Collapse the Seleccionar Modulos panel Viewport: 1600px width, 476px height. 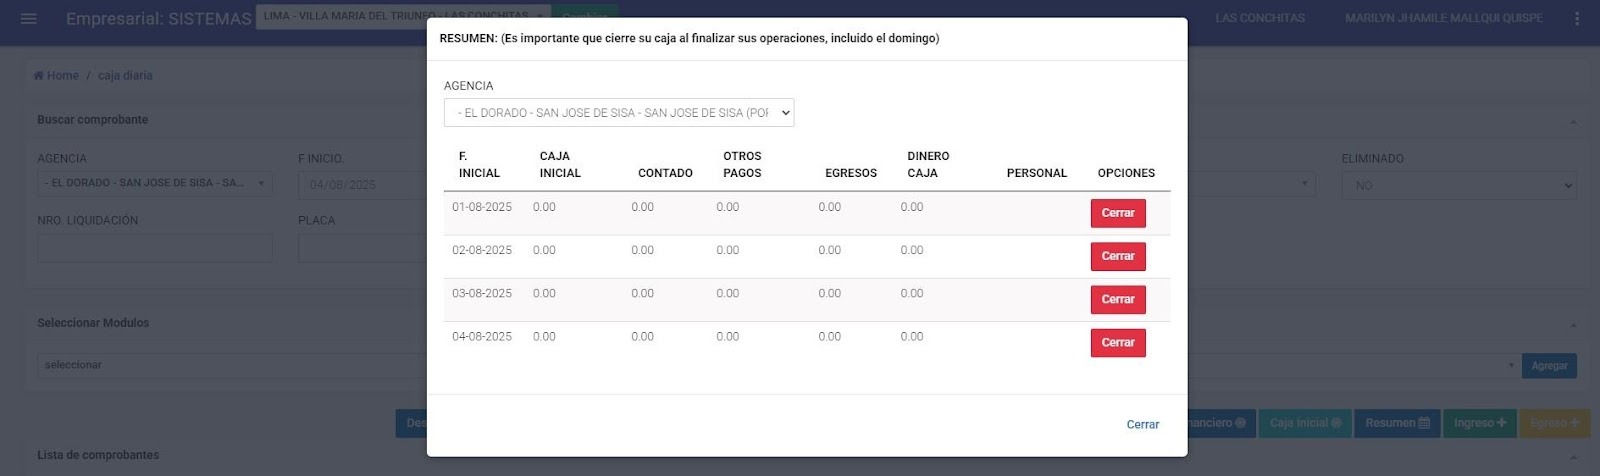(1573, 325)
